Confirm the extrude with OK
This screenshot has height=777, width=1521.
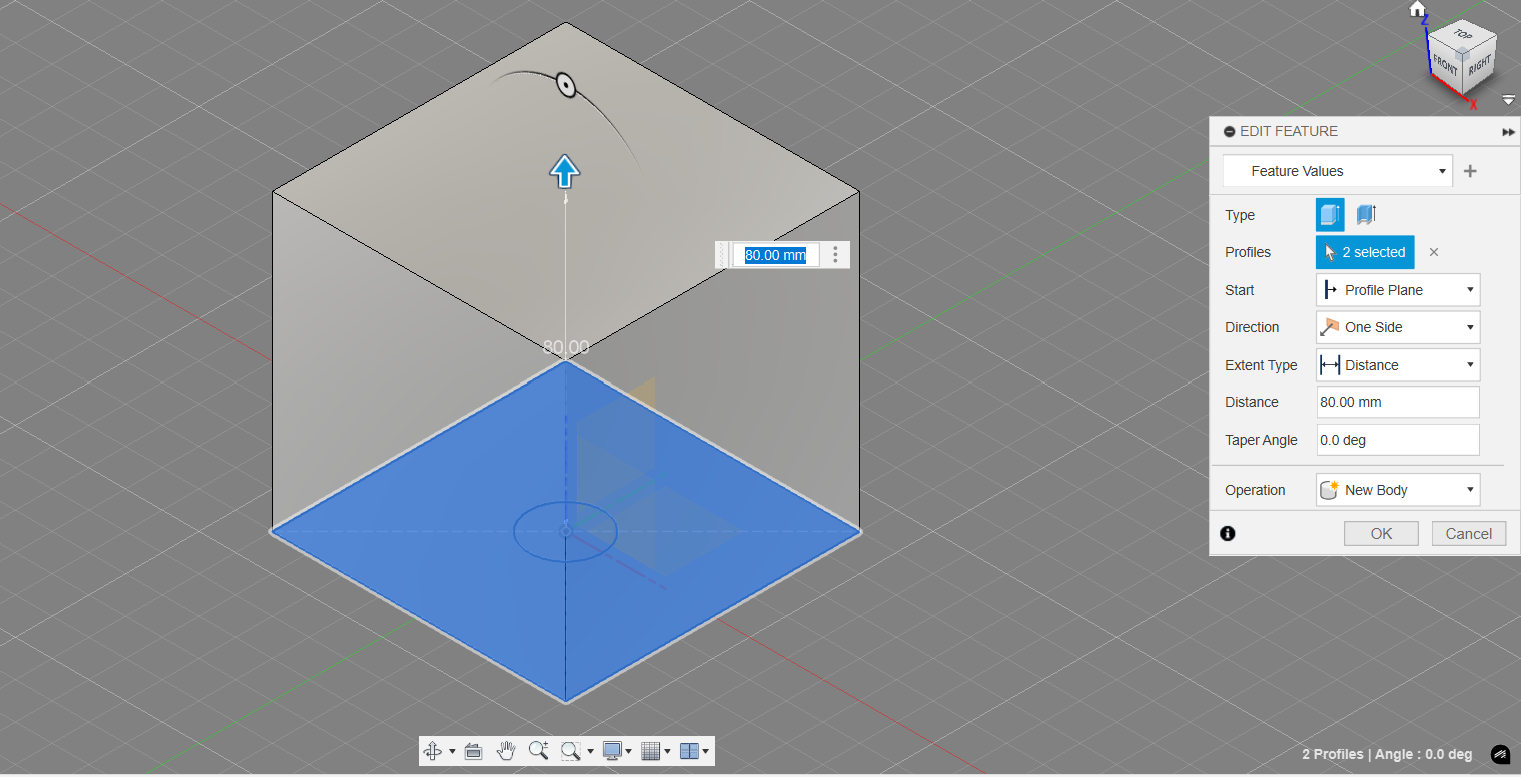click(1381, 534)
